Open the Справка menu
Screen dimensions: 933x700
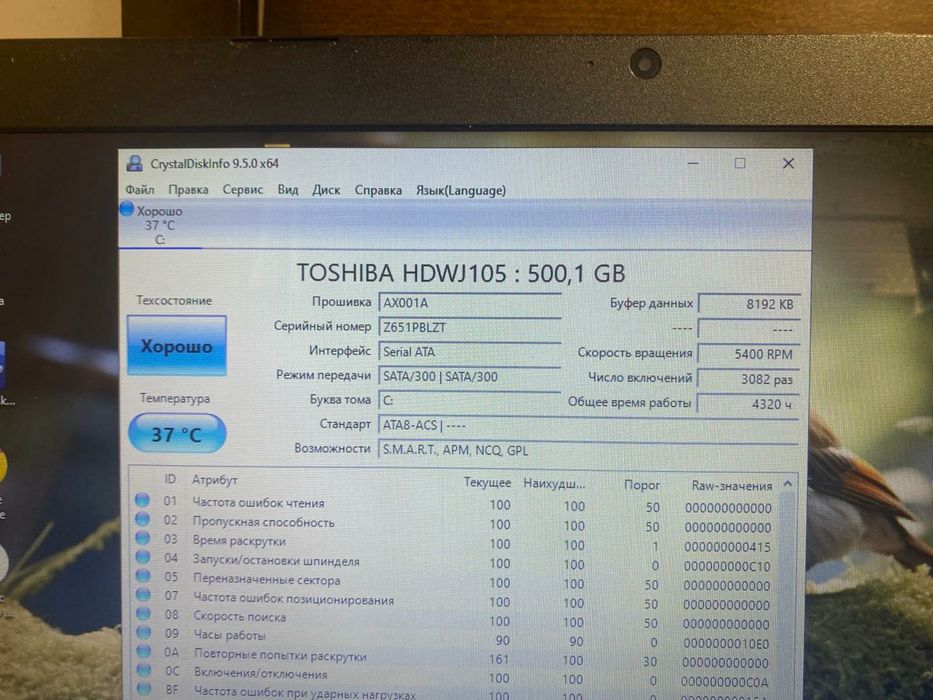(378, 190)
